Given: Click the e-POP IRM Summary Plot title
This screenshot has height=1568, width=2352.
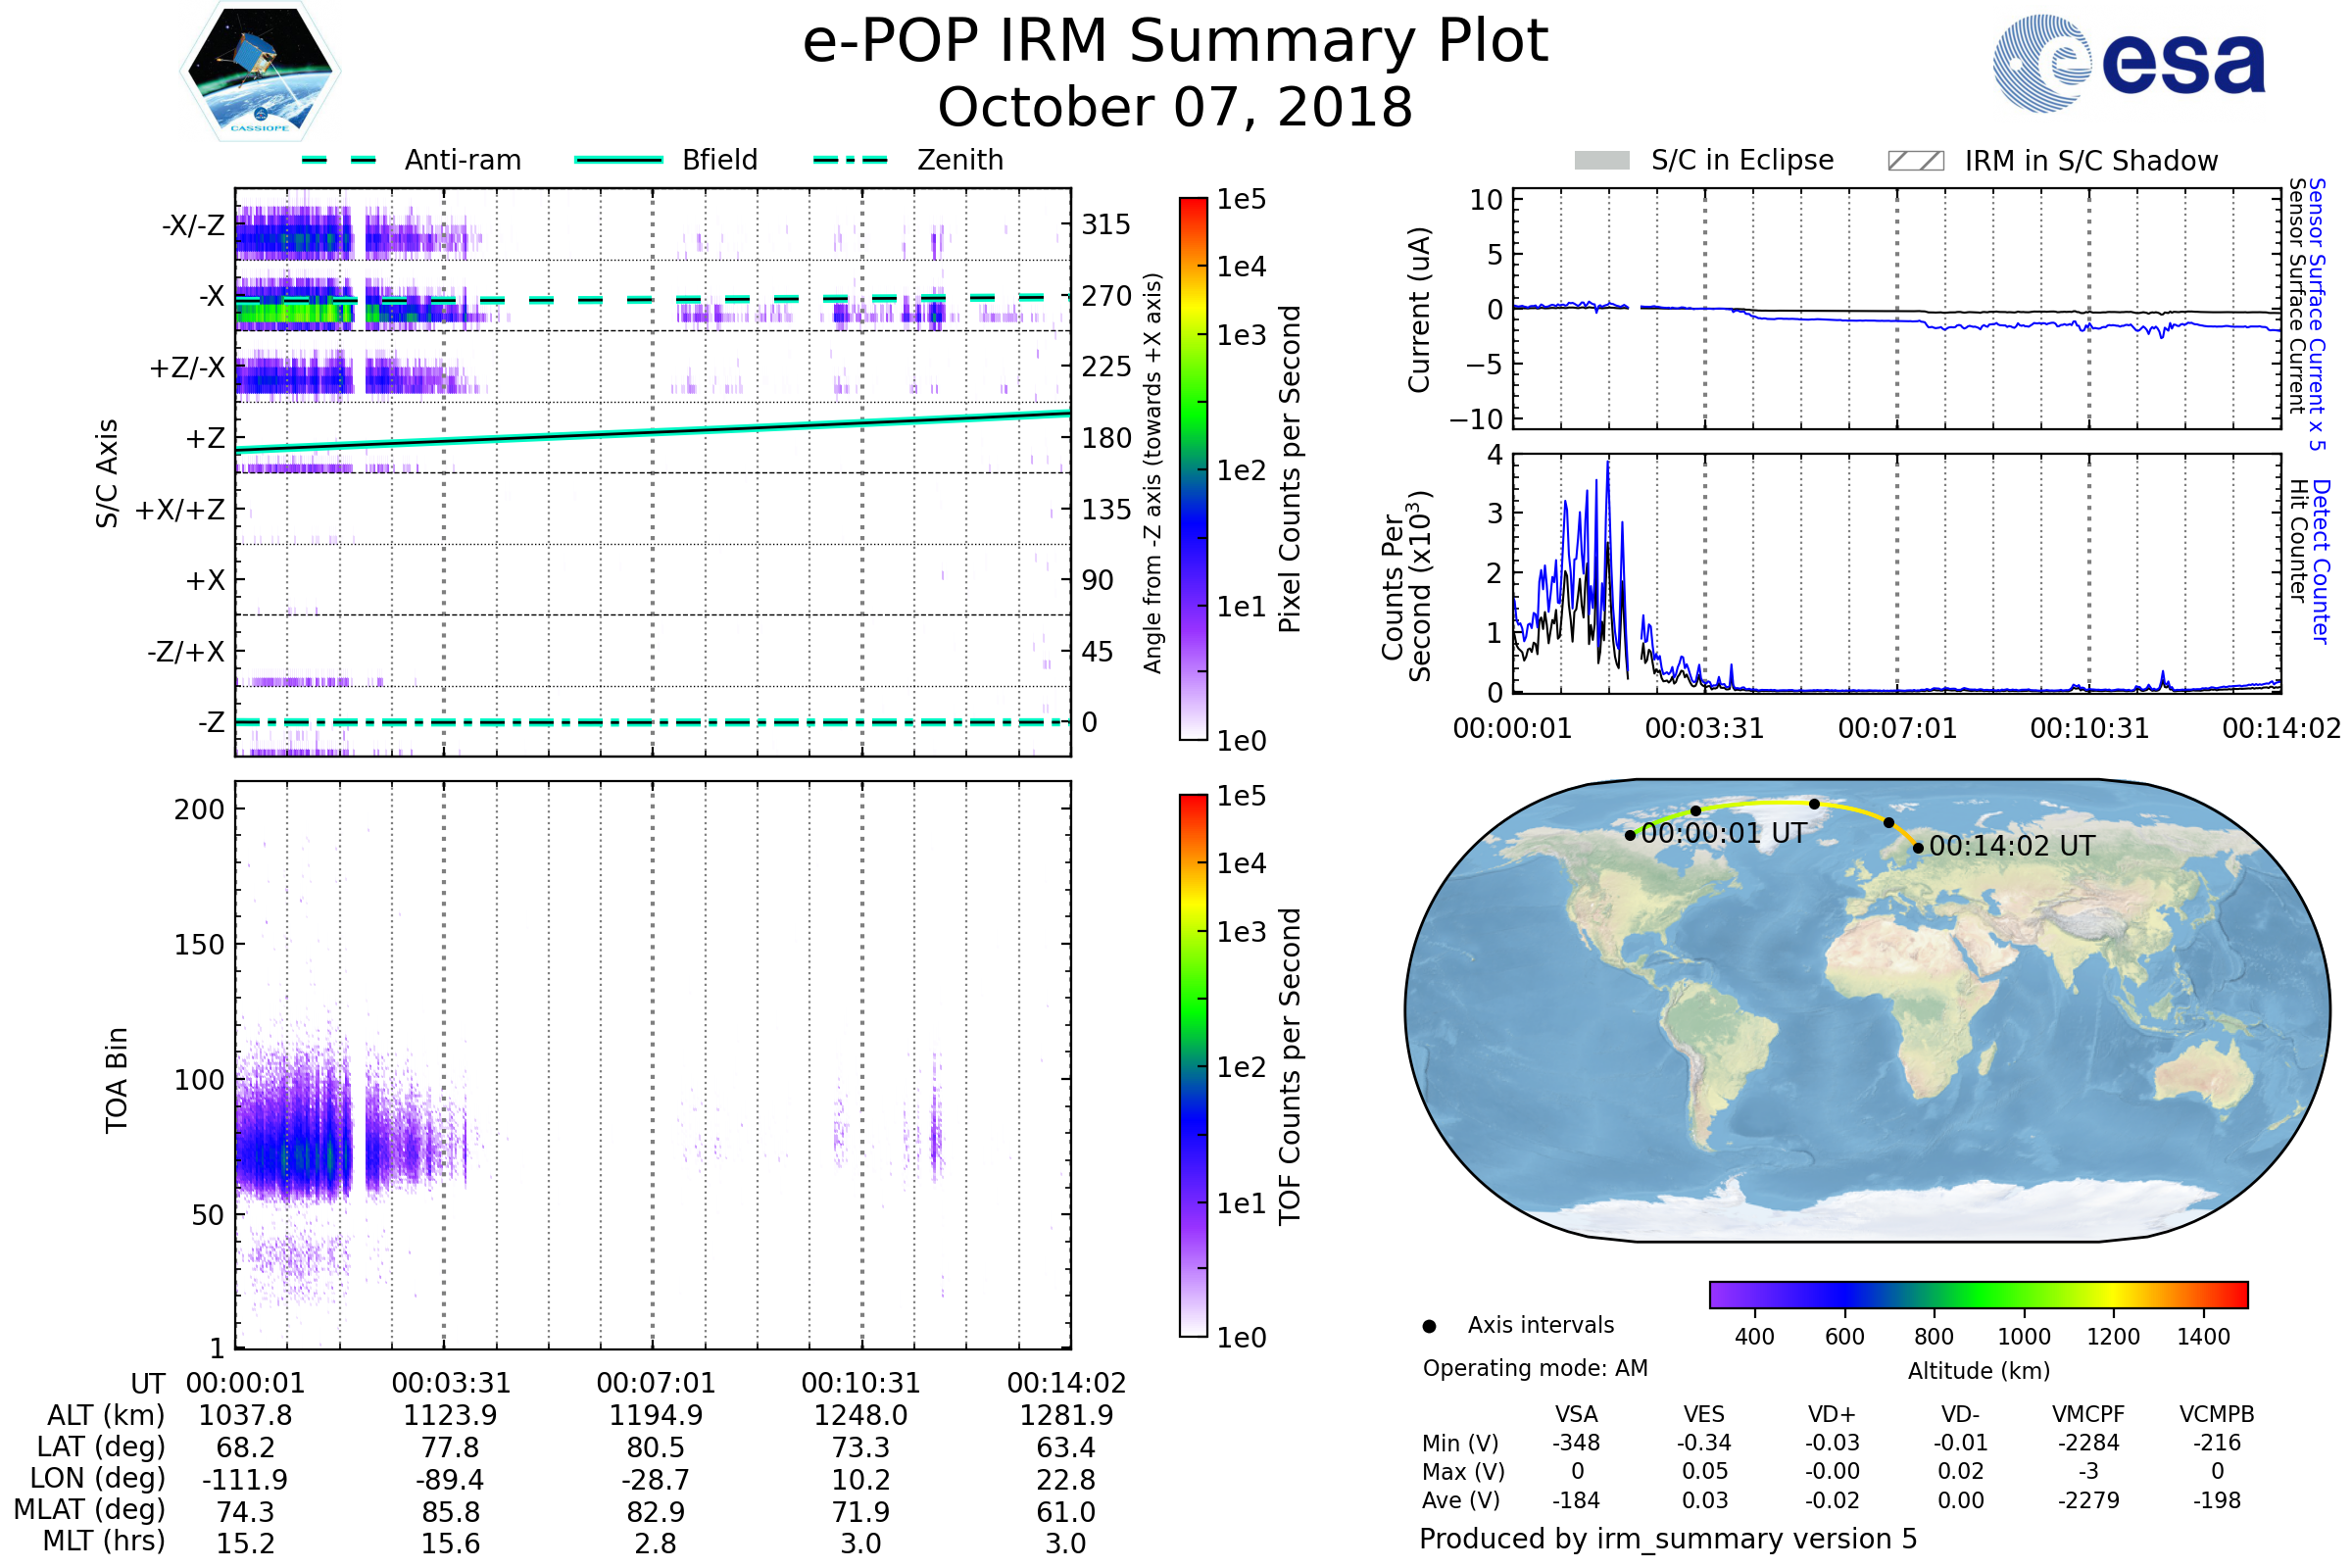Looking at the screenshot, I should click(1175, 42).
